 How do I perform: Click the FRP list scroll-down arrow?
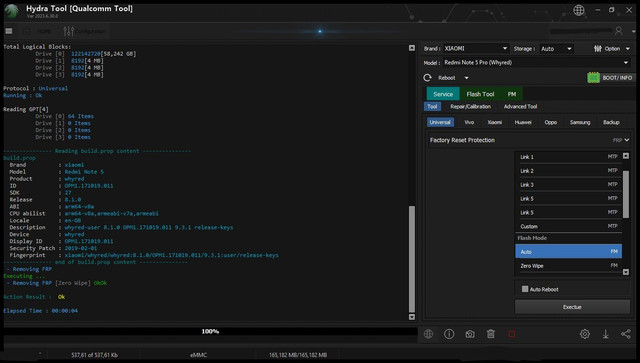coord(626,272)
